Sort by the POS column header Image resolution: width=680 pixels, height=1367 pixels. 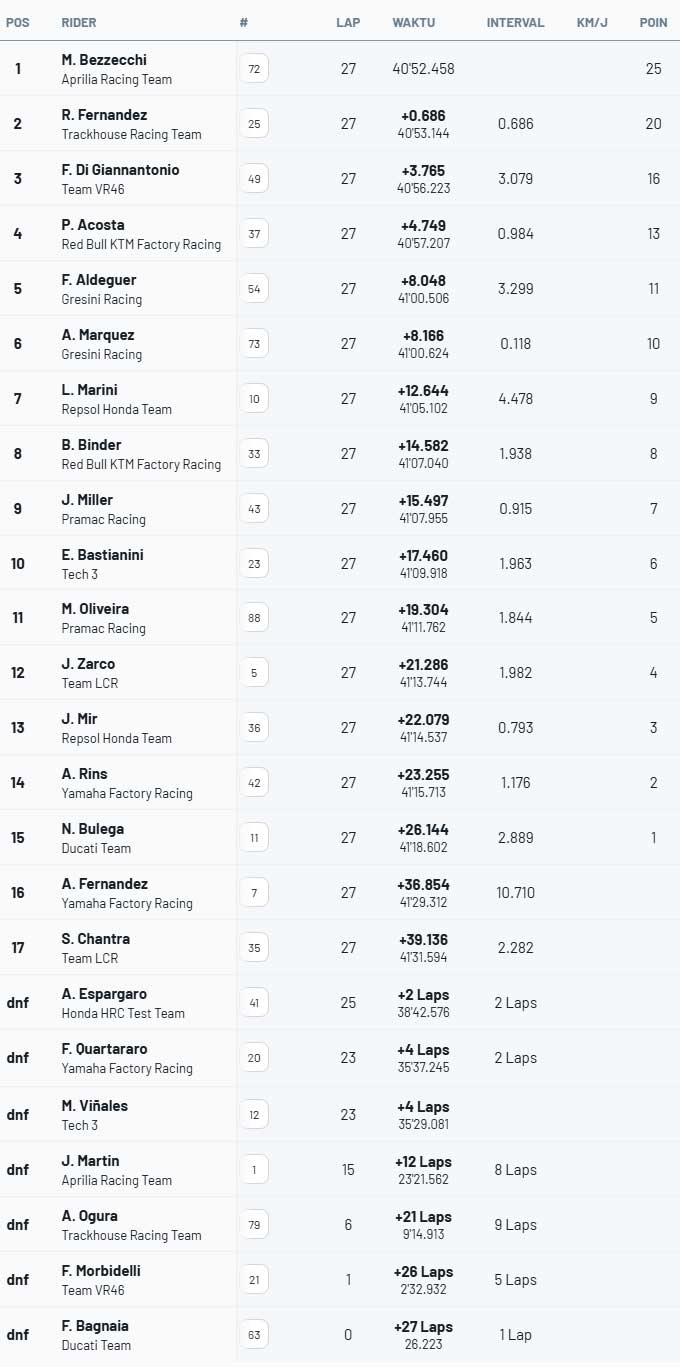click(18, 22)
